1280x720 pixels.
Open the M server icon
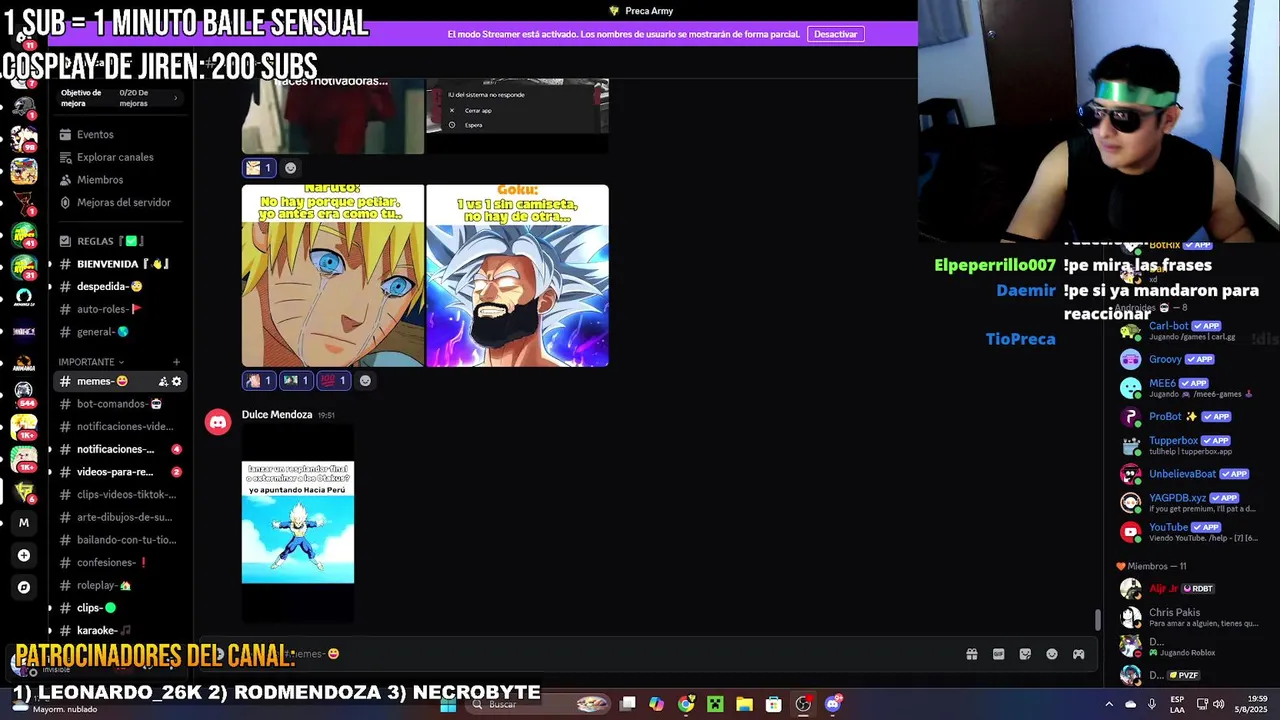pos(24,523)
